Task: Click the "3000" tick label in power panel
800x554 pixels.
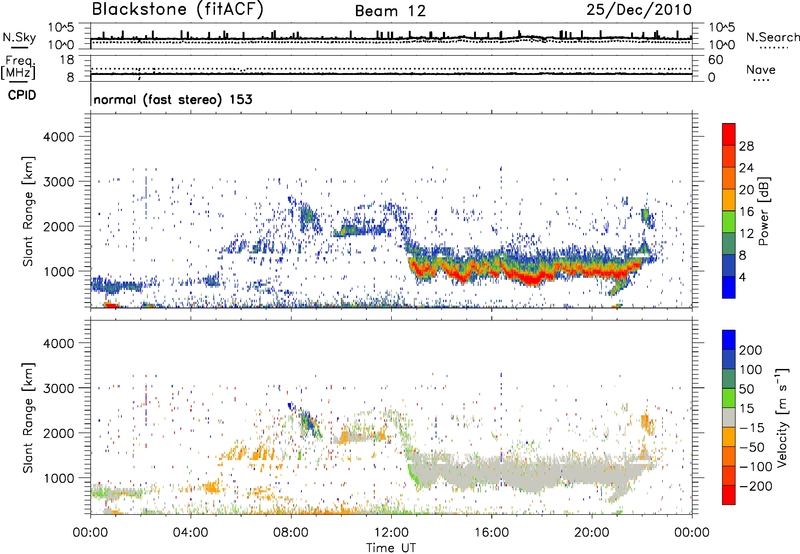Action: [x=59, y=182]
